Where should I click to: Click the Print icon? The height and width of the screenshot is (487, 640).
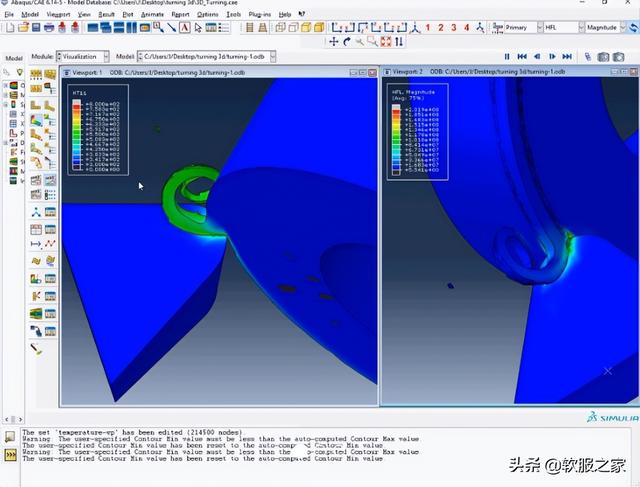coord(49,28)
